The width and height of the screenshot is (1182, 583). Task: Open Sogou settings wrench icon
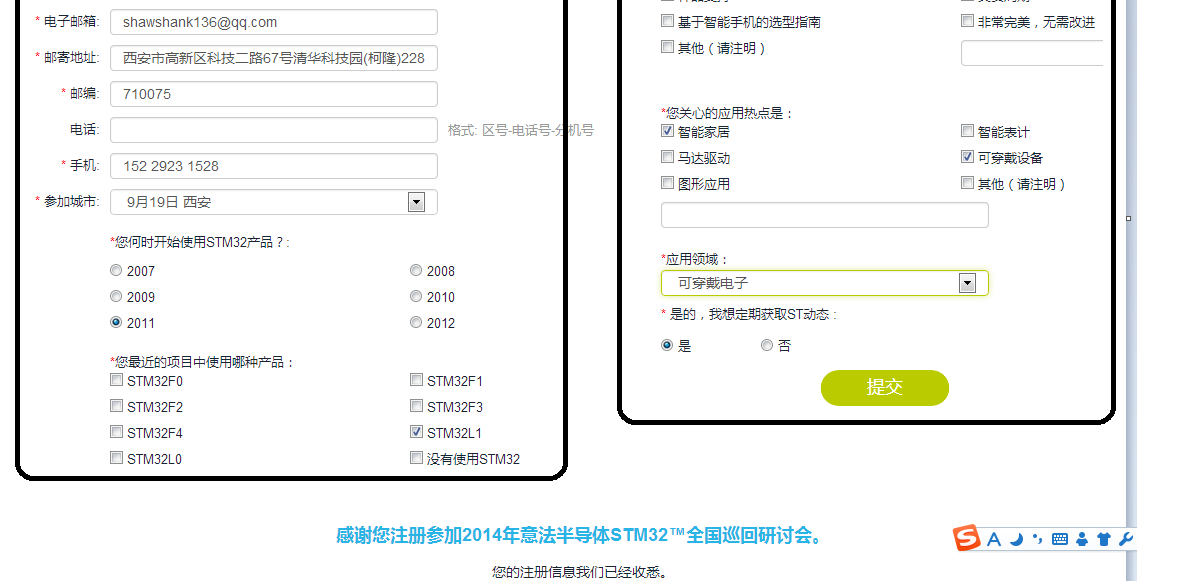pos(1126,539)
